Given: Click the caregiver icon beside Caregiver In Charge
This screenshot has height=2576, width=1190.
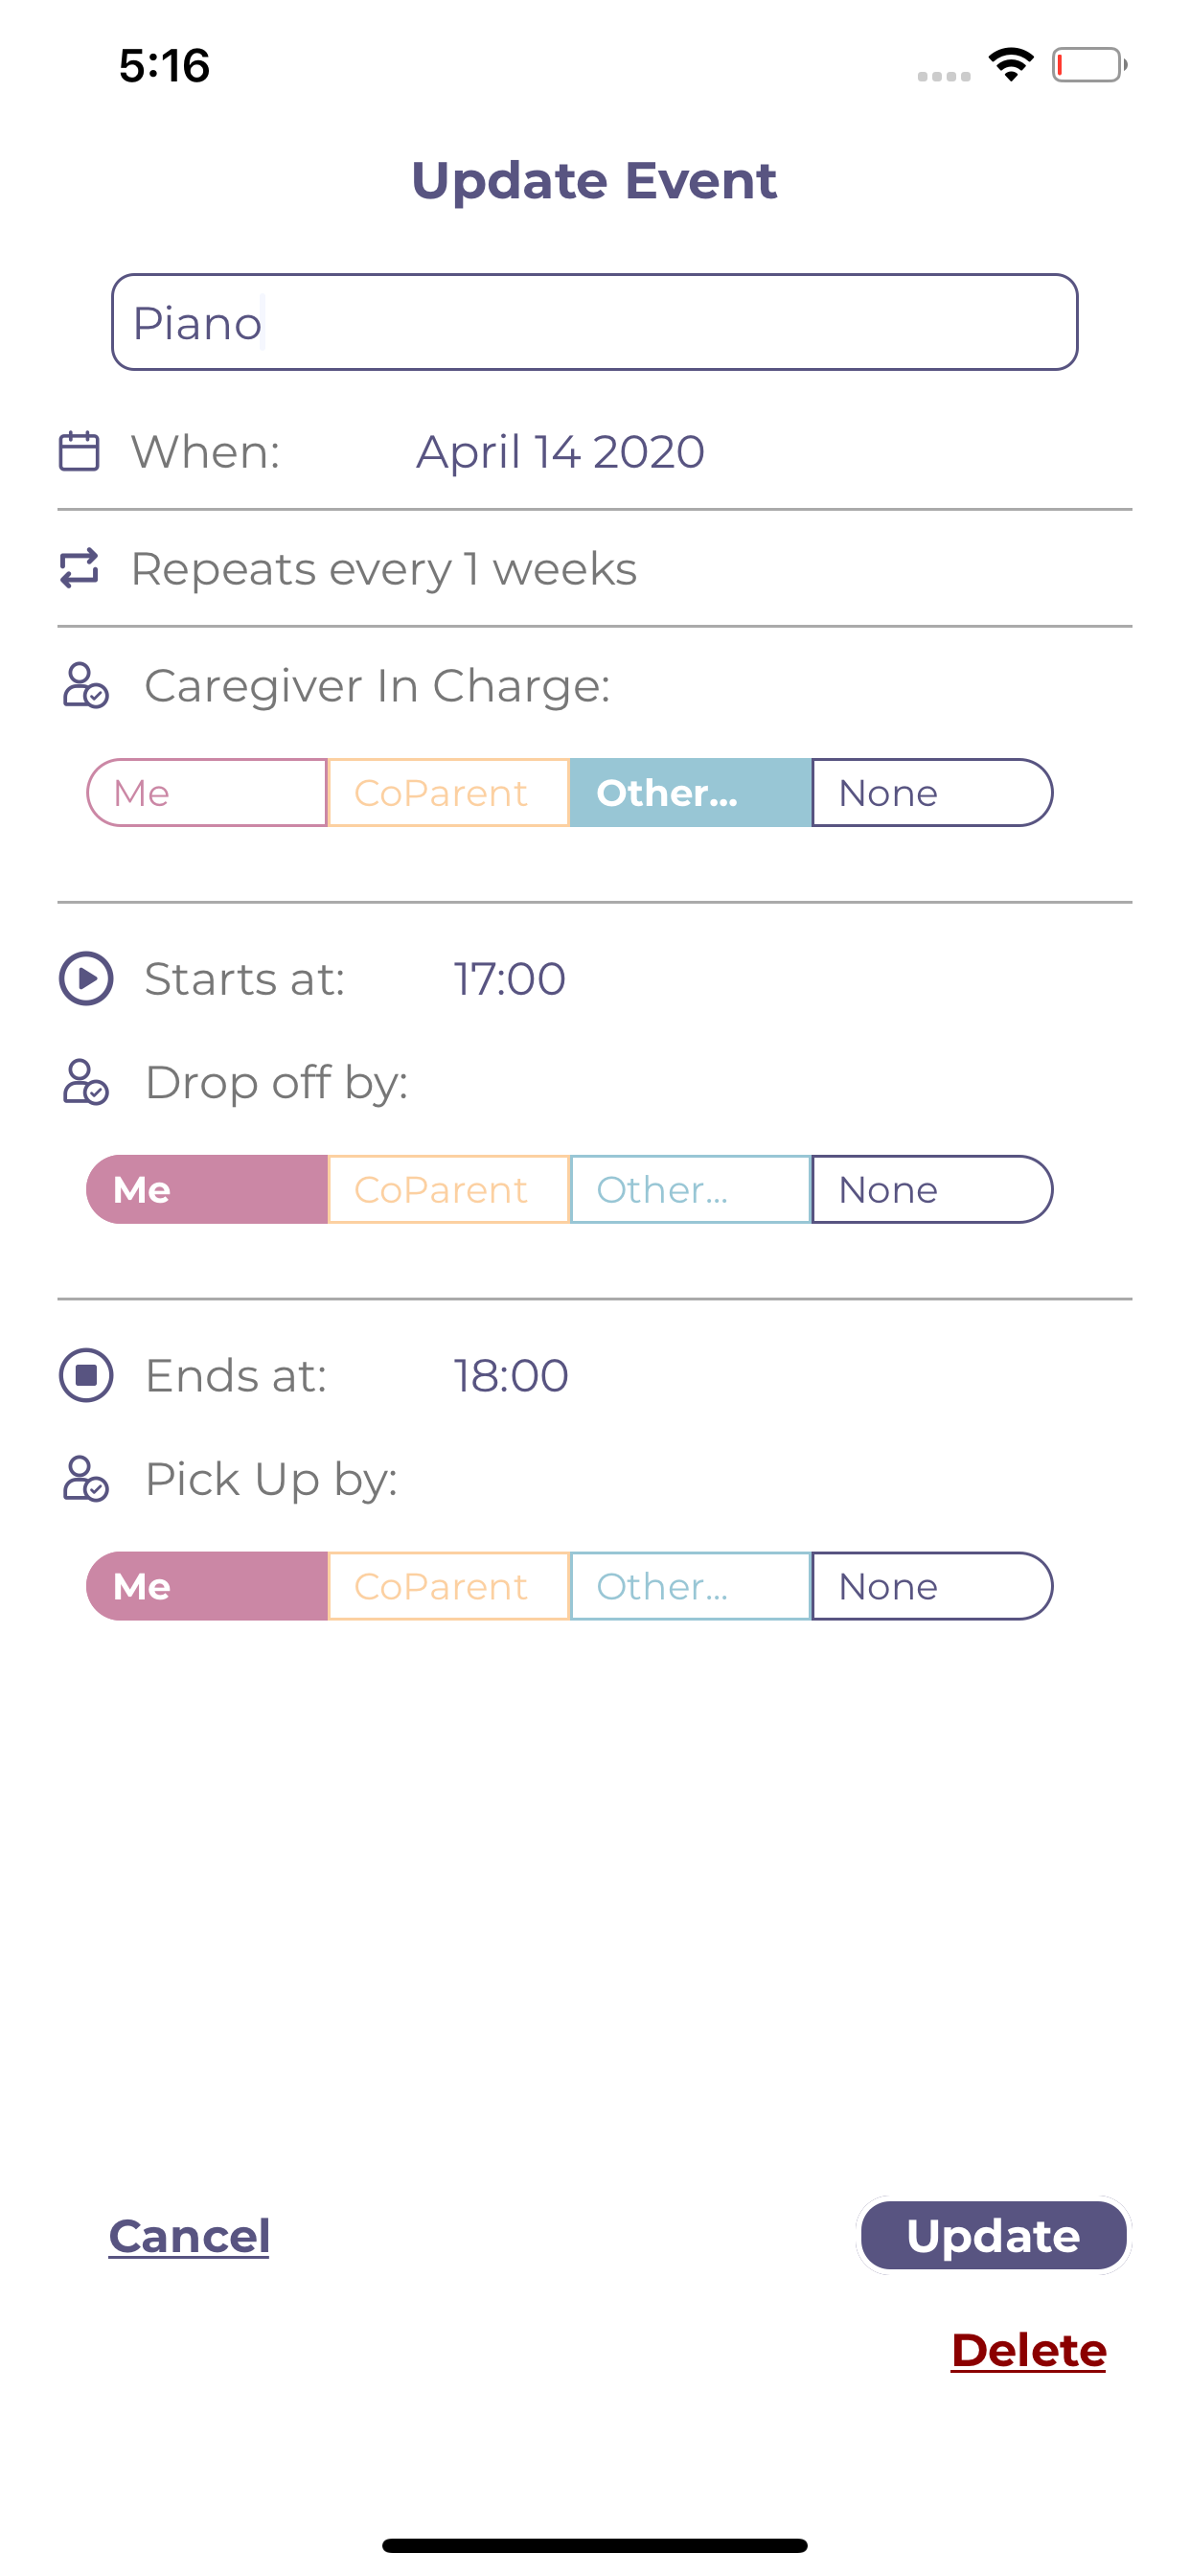Looking at the screenshot, I should 84,686.
